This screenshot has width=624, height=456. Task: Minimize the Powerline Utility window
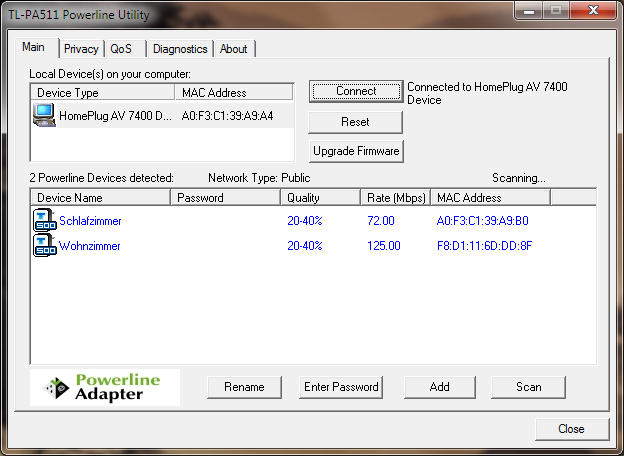tap(528, 10)
